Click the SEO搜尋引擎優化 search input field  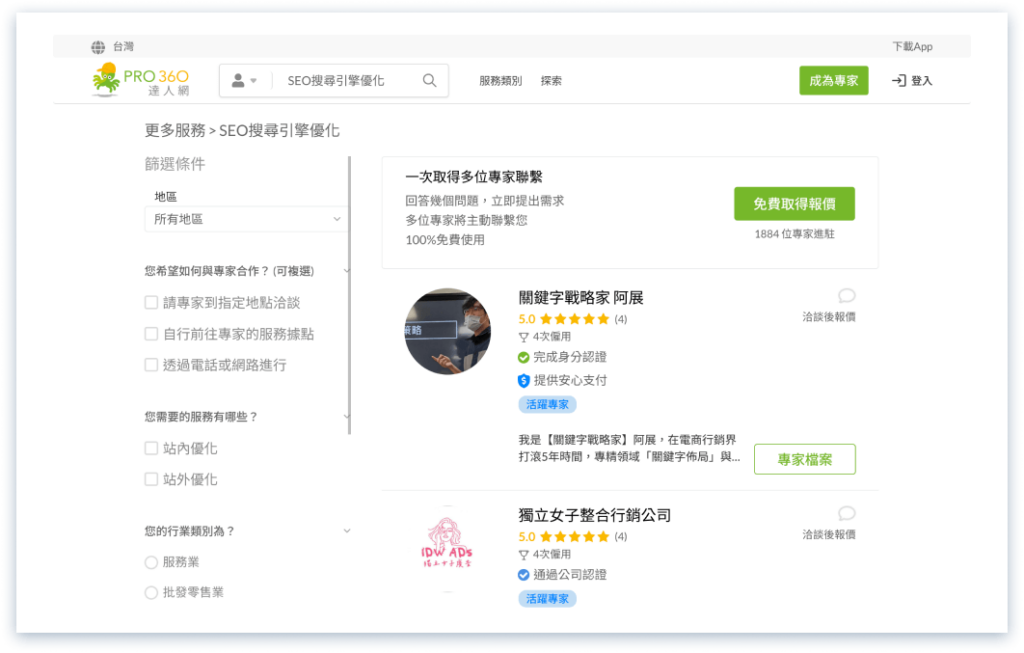coord(340,78)
